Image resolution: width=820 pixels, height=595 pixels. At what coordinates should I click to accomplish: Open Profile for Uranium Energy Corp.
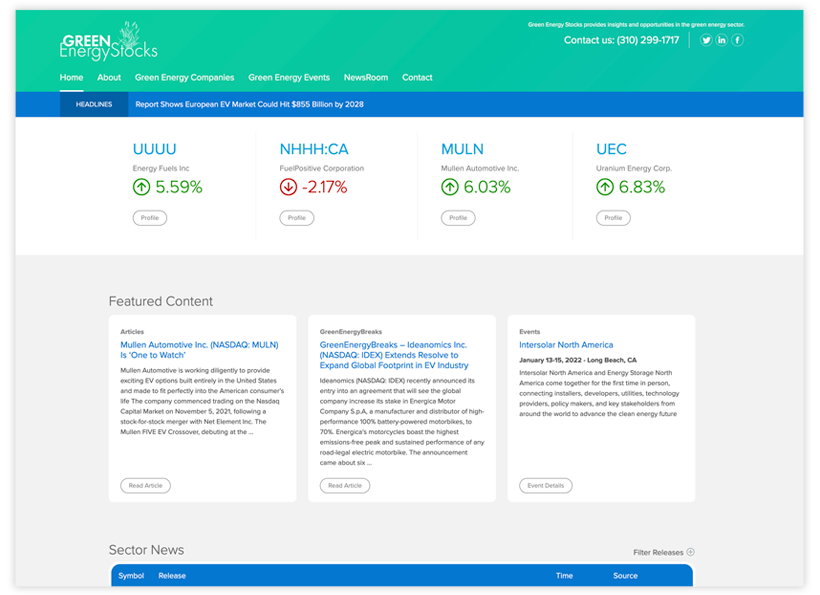613,218
